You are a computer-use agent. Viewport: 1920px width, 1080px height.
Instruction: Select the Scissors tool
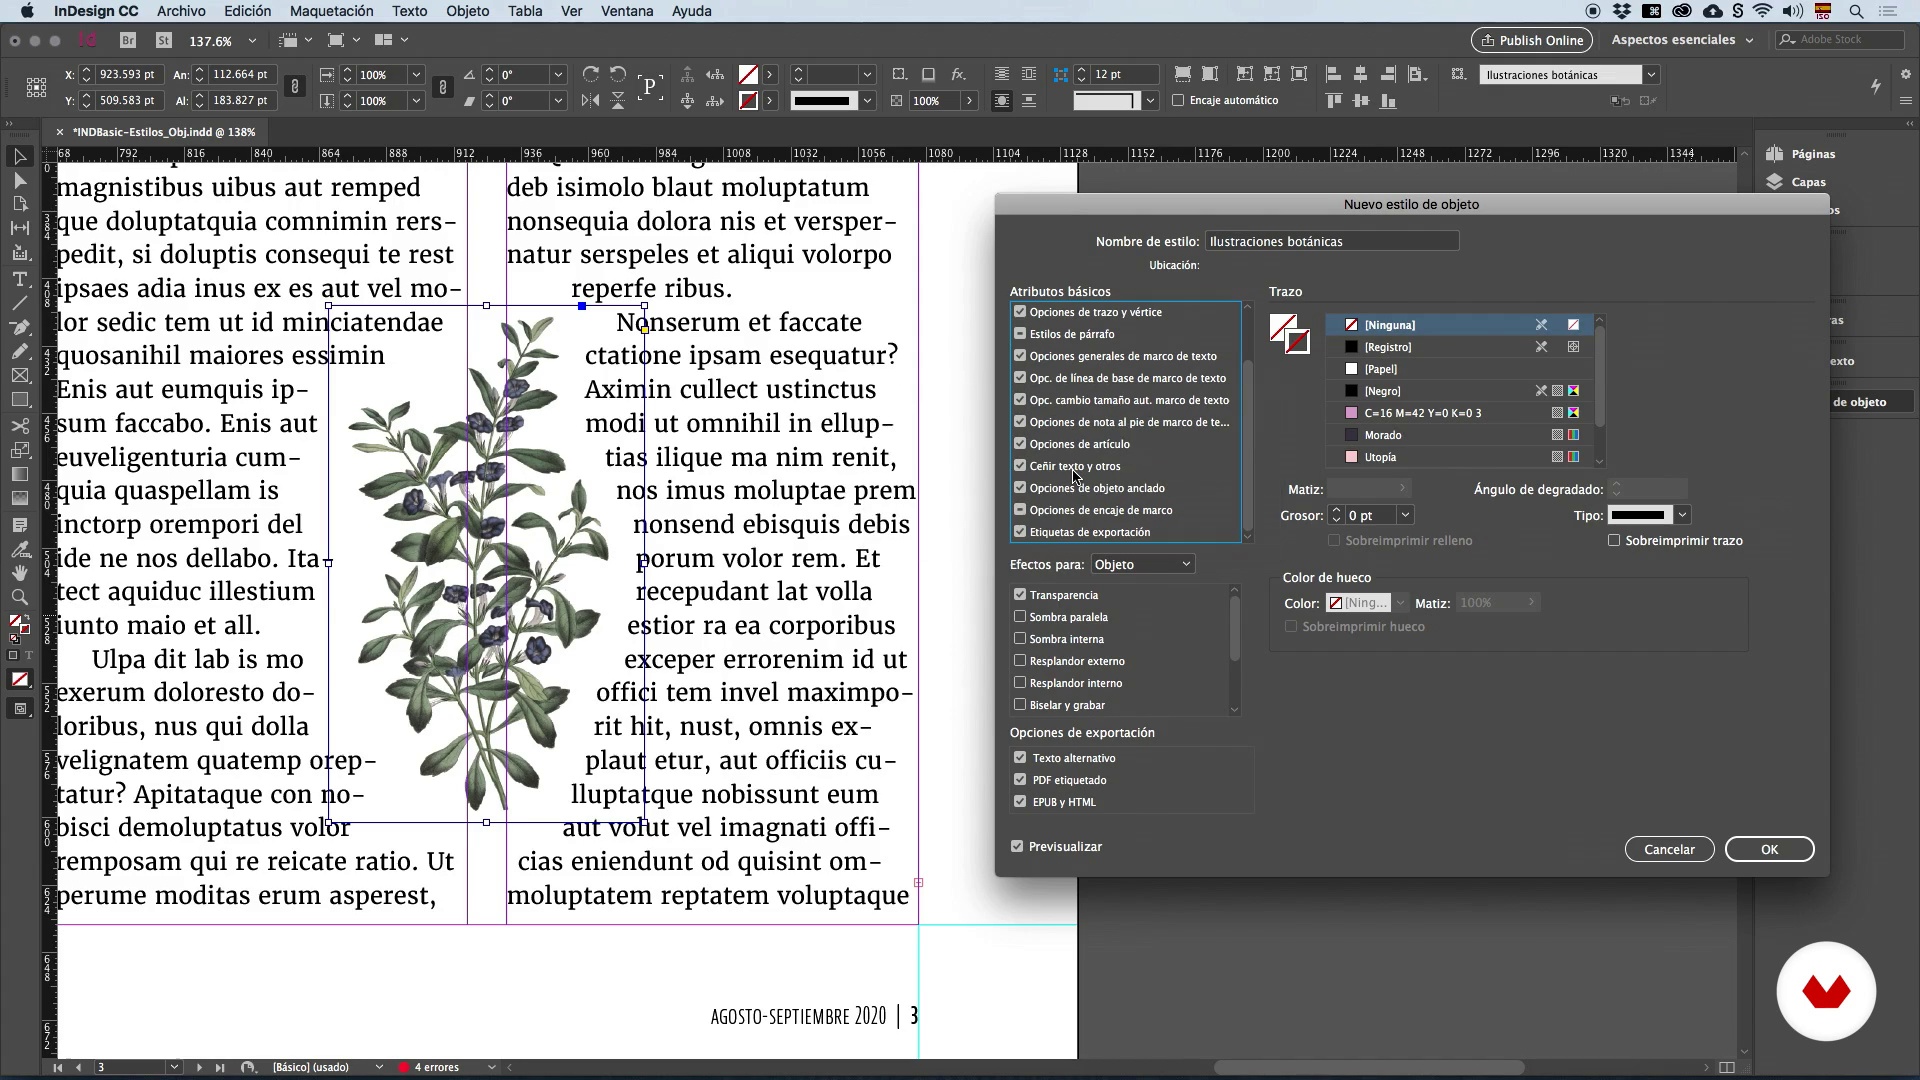coord(19,426)
